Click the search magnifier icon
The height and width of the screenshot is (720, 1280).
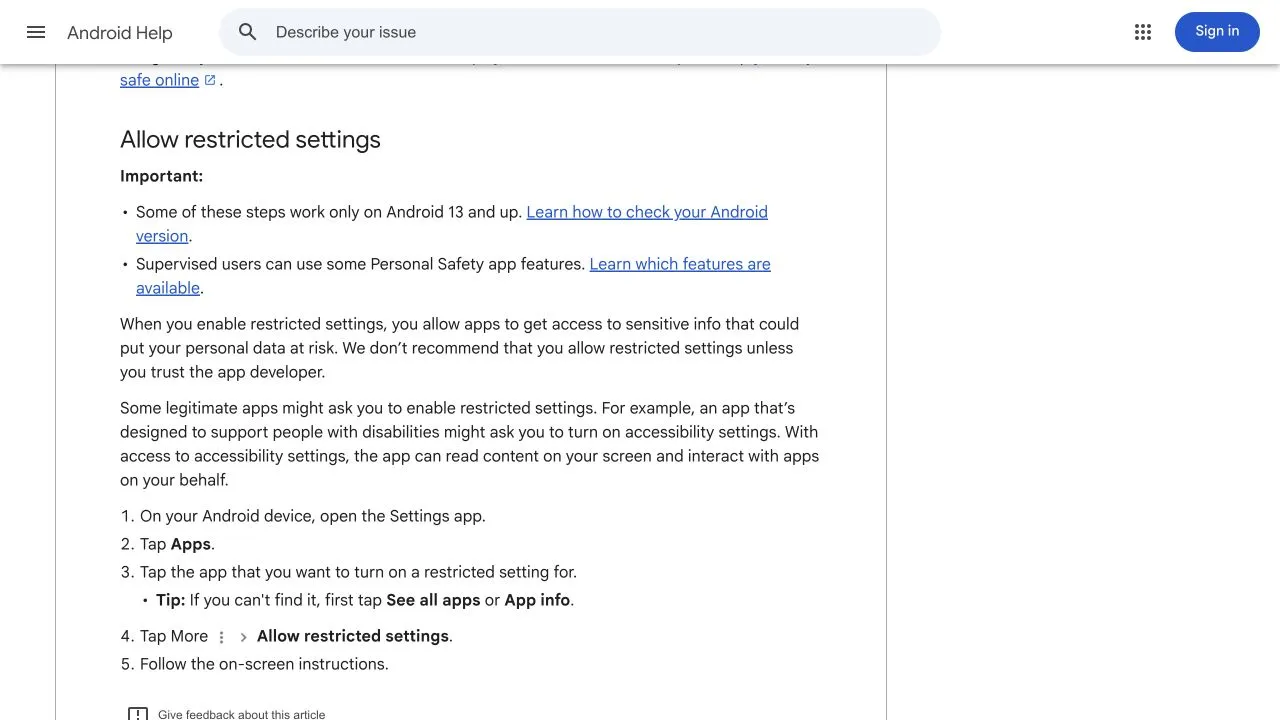[248, 32]
